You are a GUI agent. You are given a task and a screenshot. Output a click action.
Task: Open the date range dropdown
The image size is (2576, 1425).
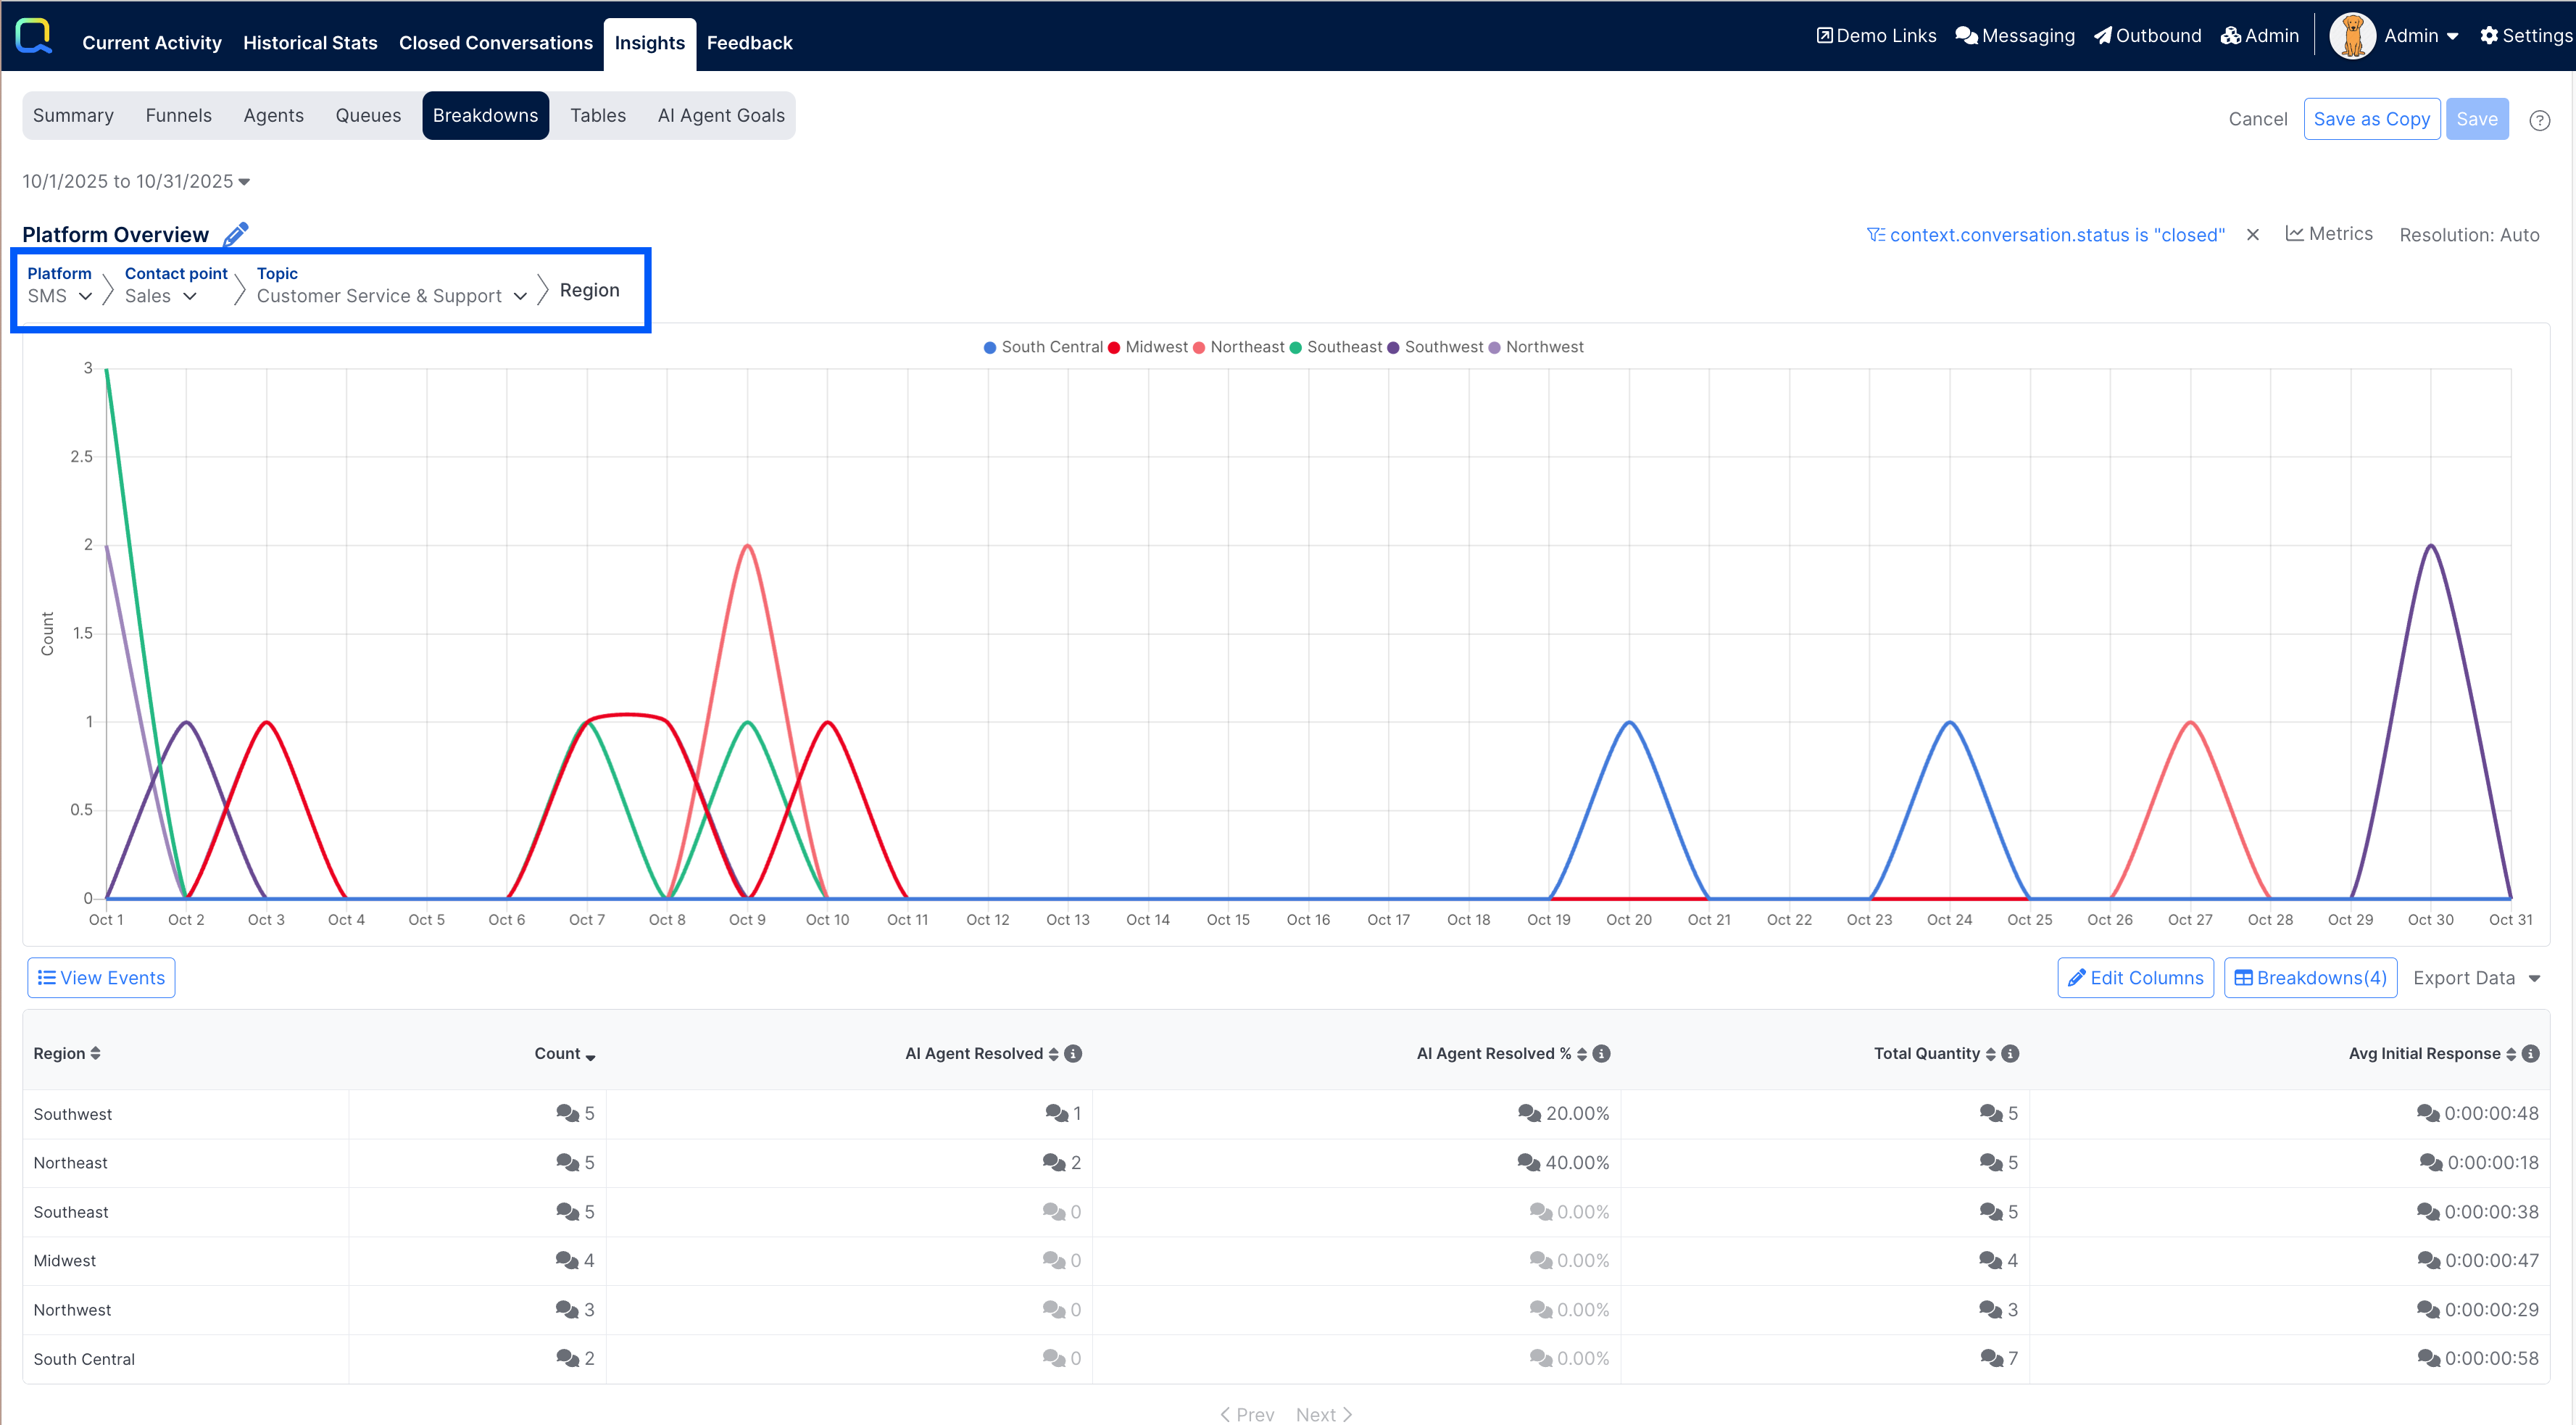[136, 181]
